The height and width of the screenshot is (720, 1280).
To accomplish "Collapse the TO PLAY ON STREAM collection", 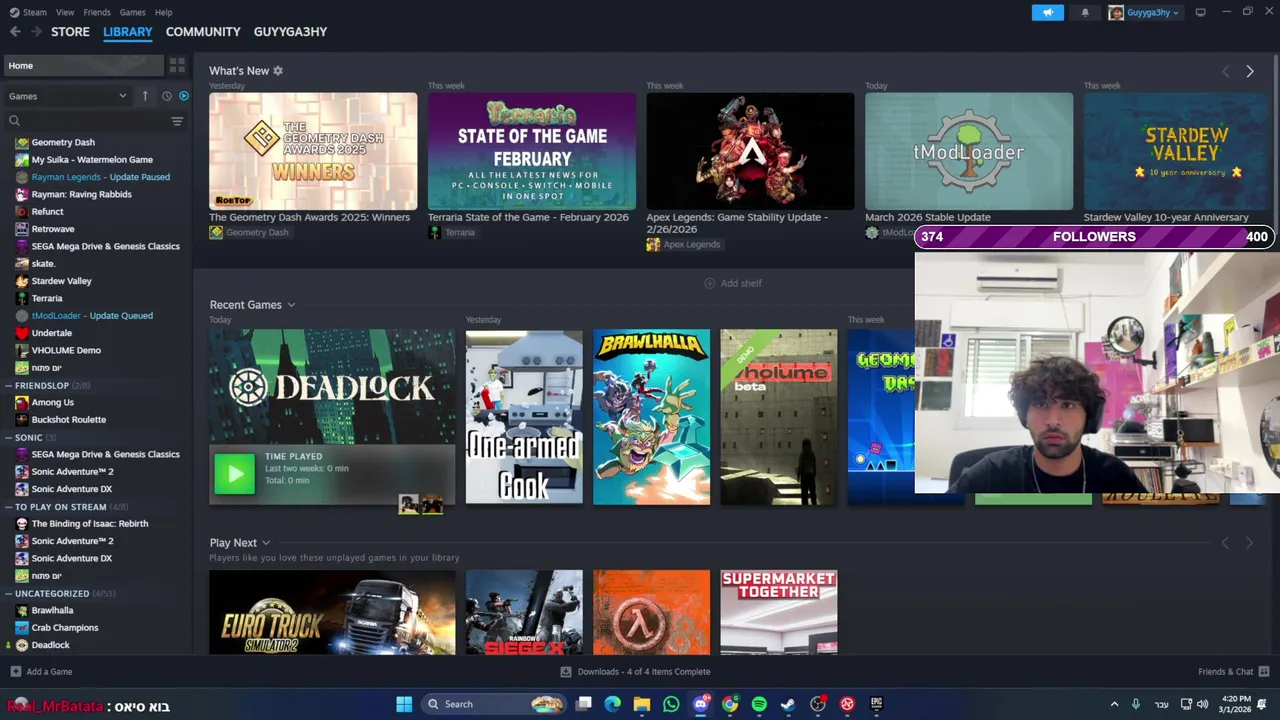I will click(x=8, y=507).
